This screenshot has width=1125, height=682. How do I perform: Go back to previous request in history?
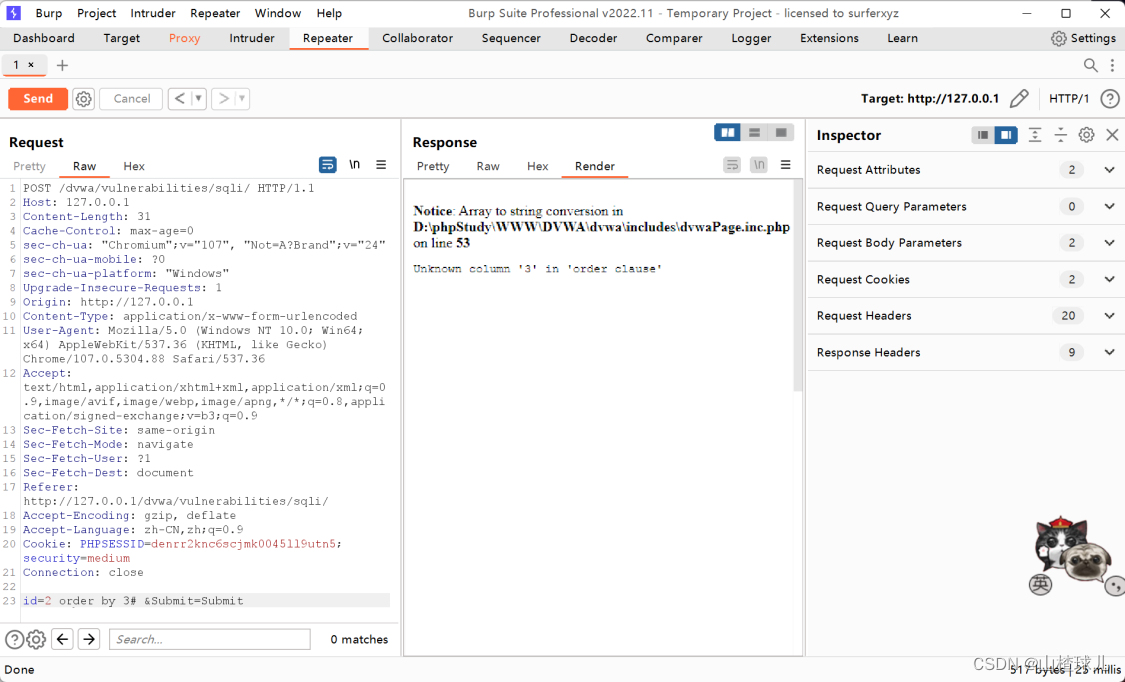(180, 99)
